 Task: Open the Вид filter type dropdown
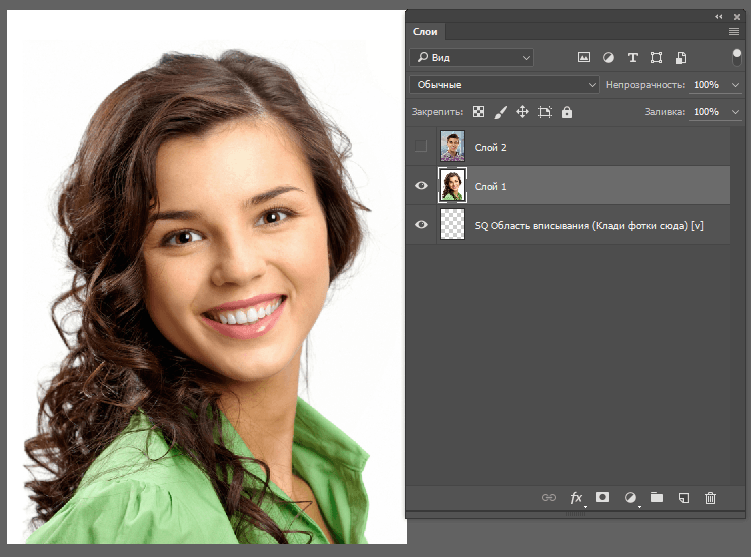[471, 57]
